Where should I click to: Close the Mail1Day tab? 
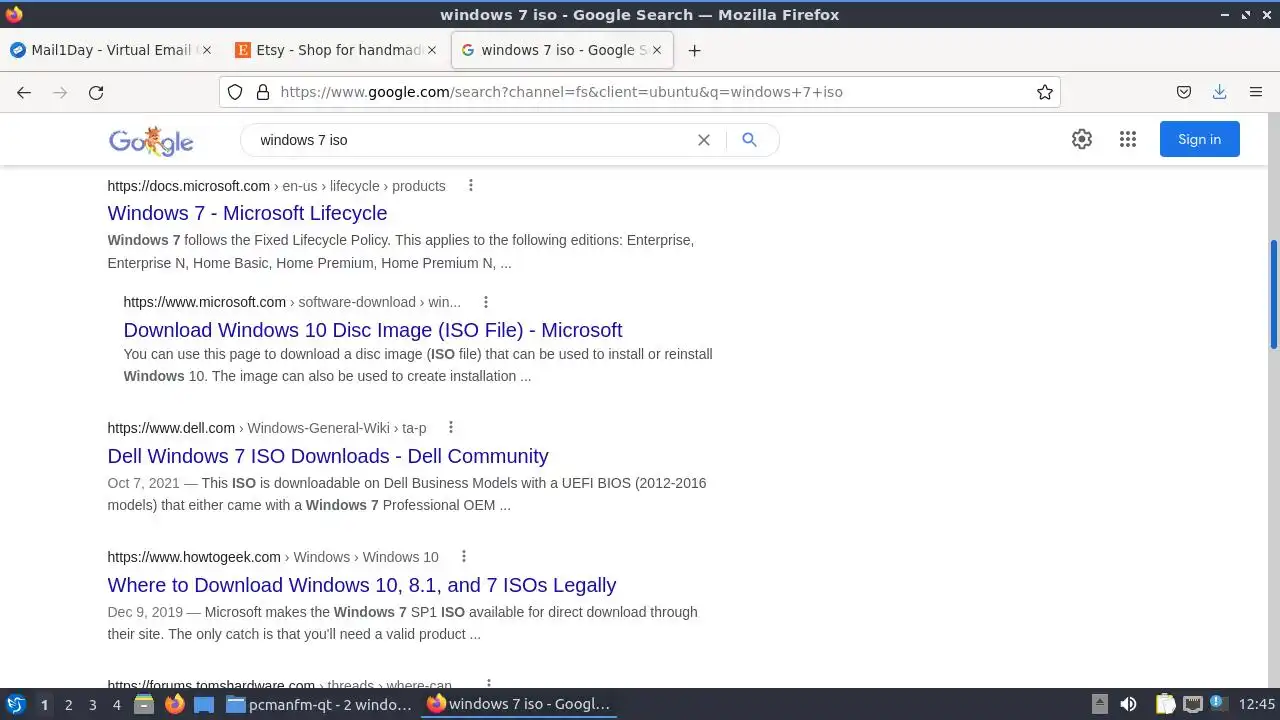click(x=207, y=50)
